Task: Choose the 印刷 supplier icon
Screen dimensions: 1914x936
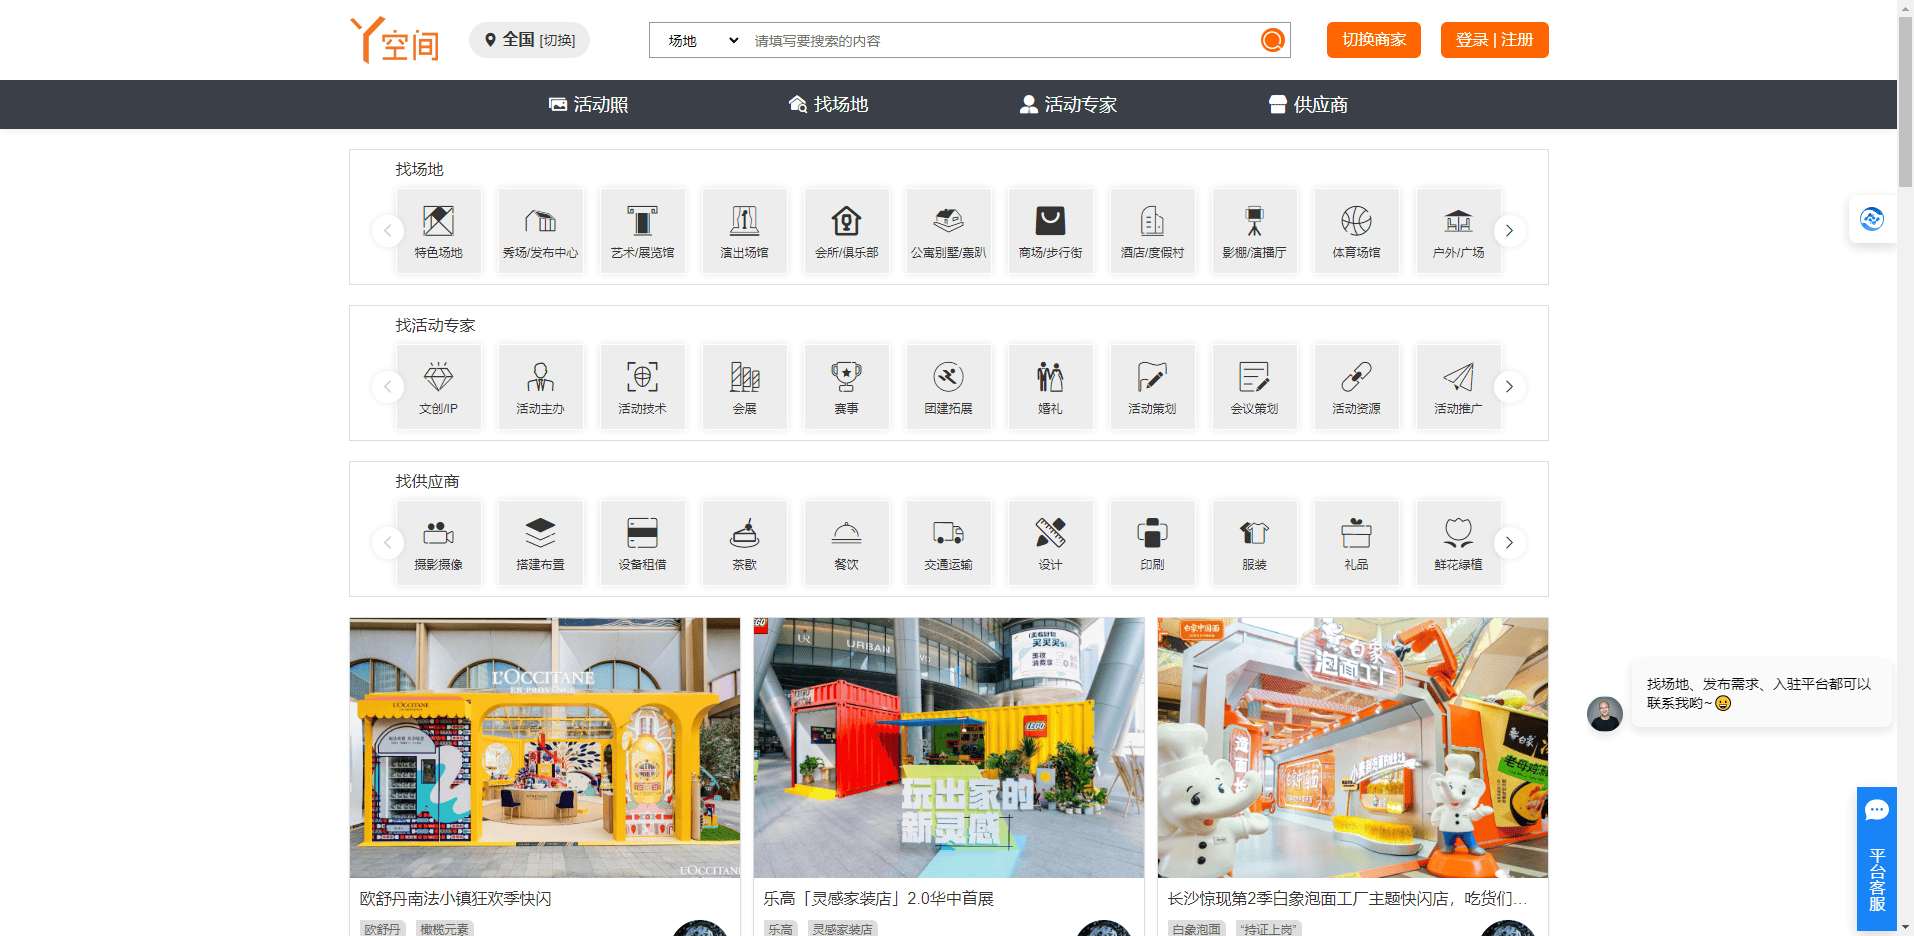Action: pos(1152,543)
